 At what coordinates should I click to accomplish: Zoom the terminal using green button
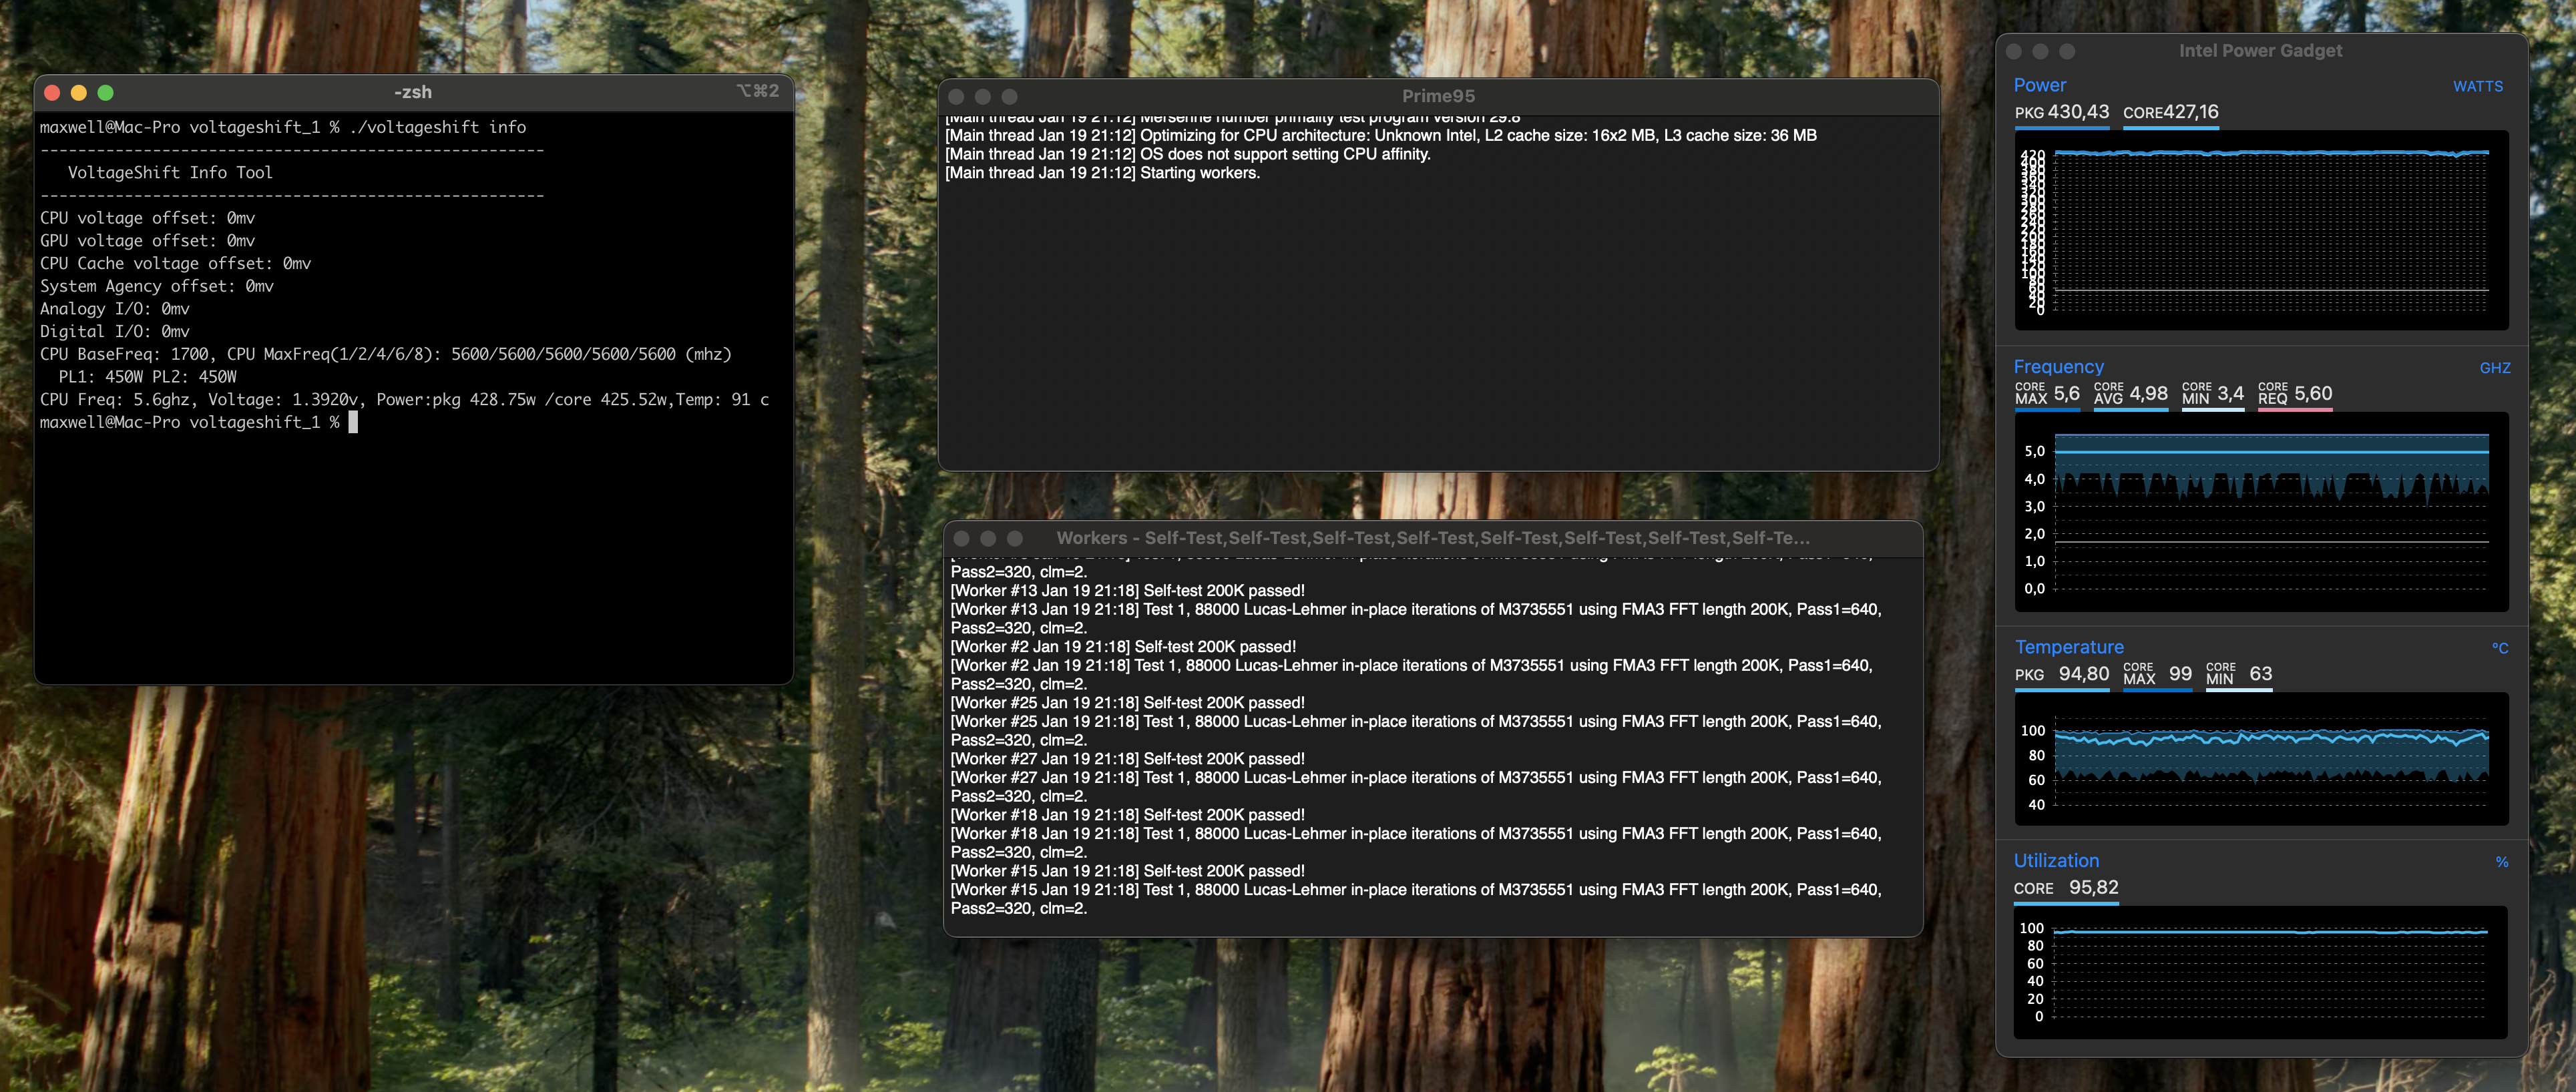(106, 93)
